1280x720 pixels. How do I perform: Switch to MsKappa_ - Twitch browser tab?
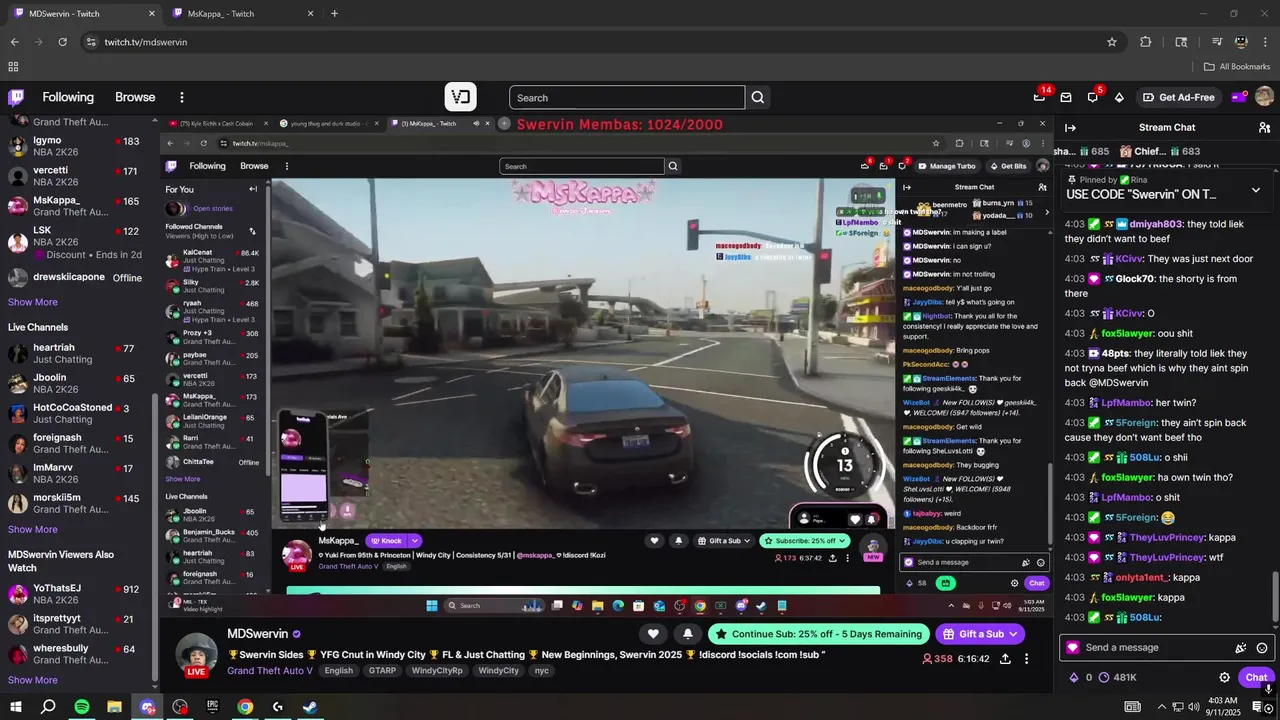coord(243,14)
